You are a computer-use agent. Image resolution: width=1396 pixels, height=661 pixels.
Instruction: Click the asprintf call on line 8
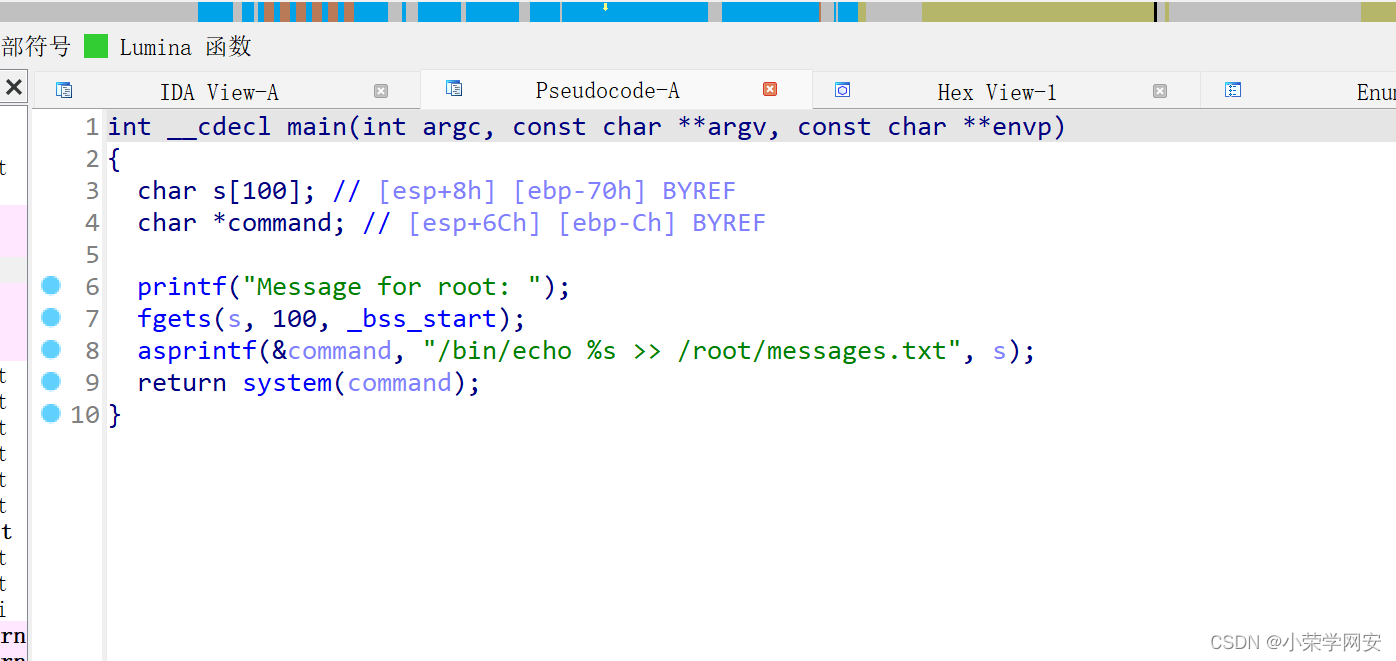[198, 351]
